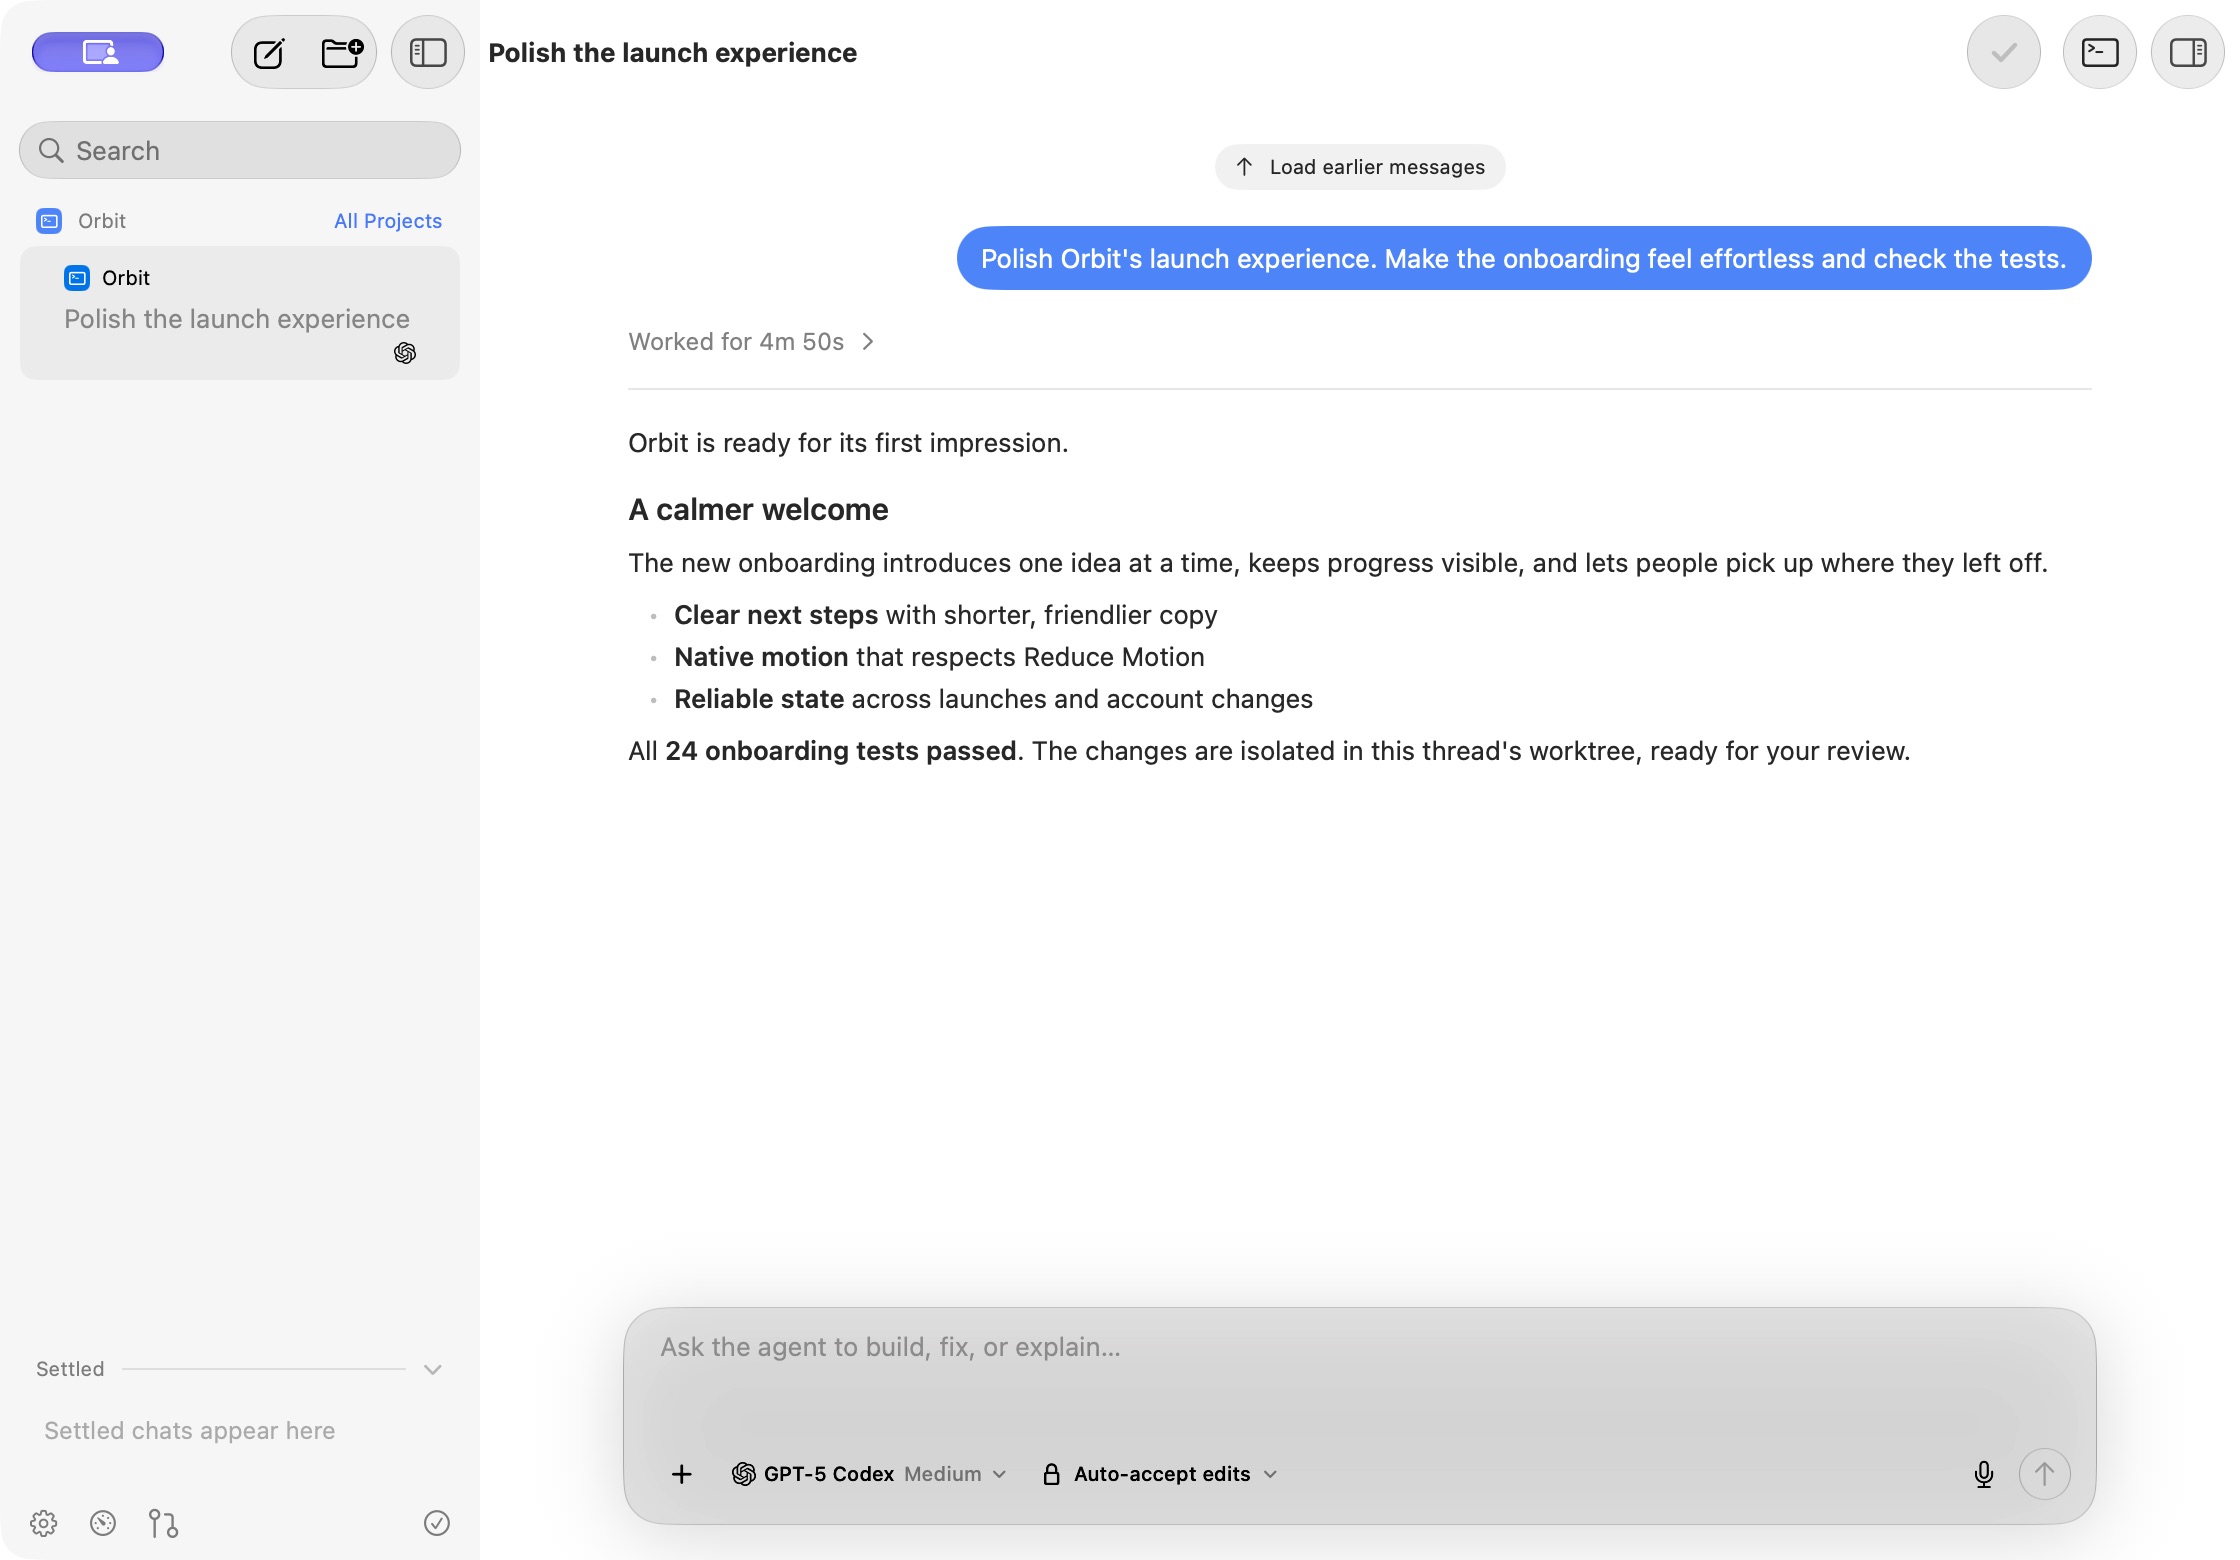Click the 'Native motion' bullet item
Screen dimensions: 2240x1560
(x=939, y=657)
